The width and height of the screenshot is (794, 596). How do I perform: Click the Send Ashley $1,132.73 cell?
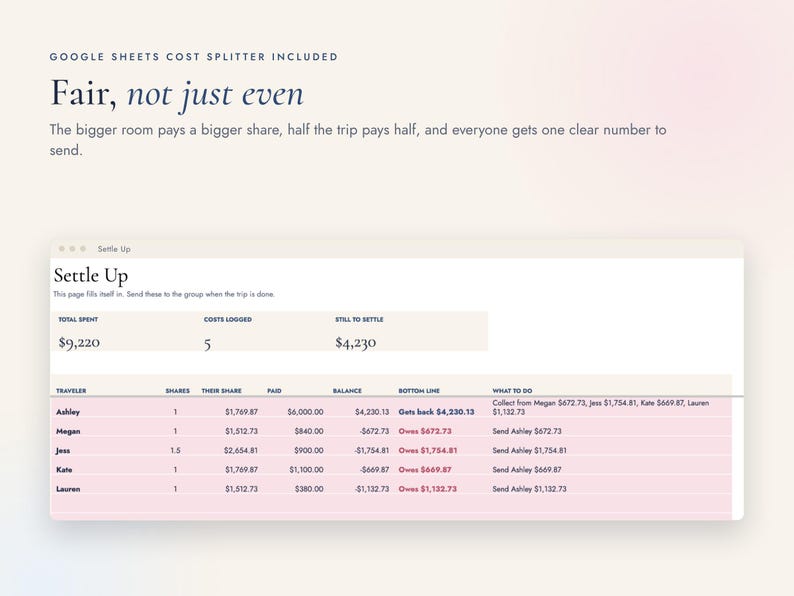pyautogui.click(x=529, y=489)
